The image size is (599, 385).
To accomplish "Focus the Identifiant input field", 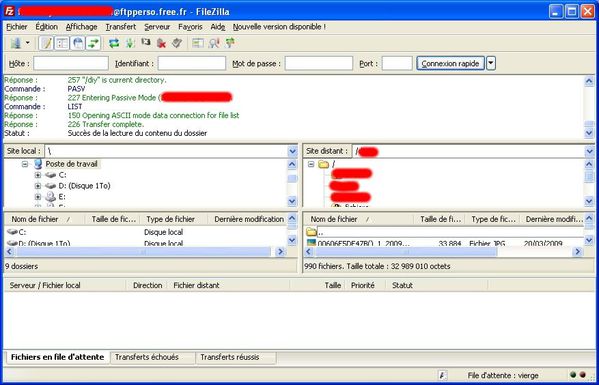I will [192, 63].
